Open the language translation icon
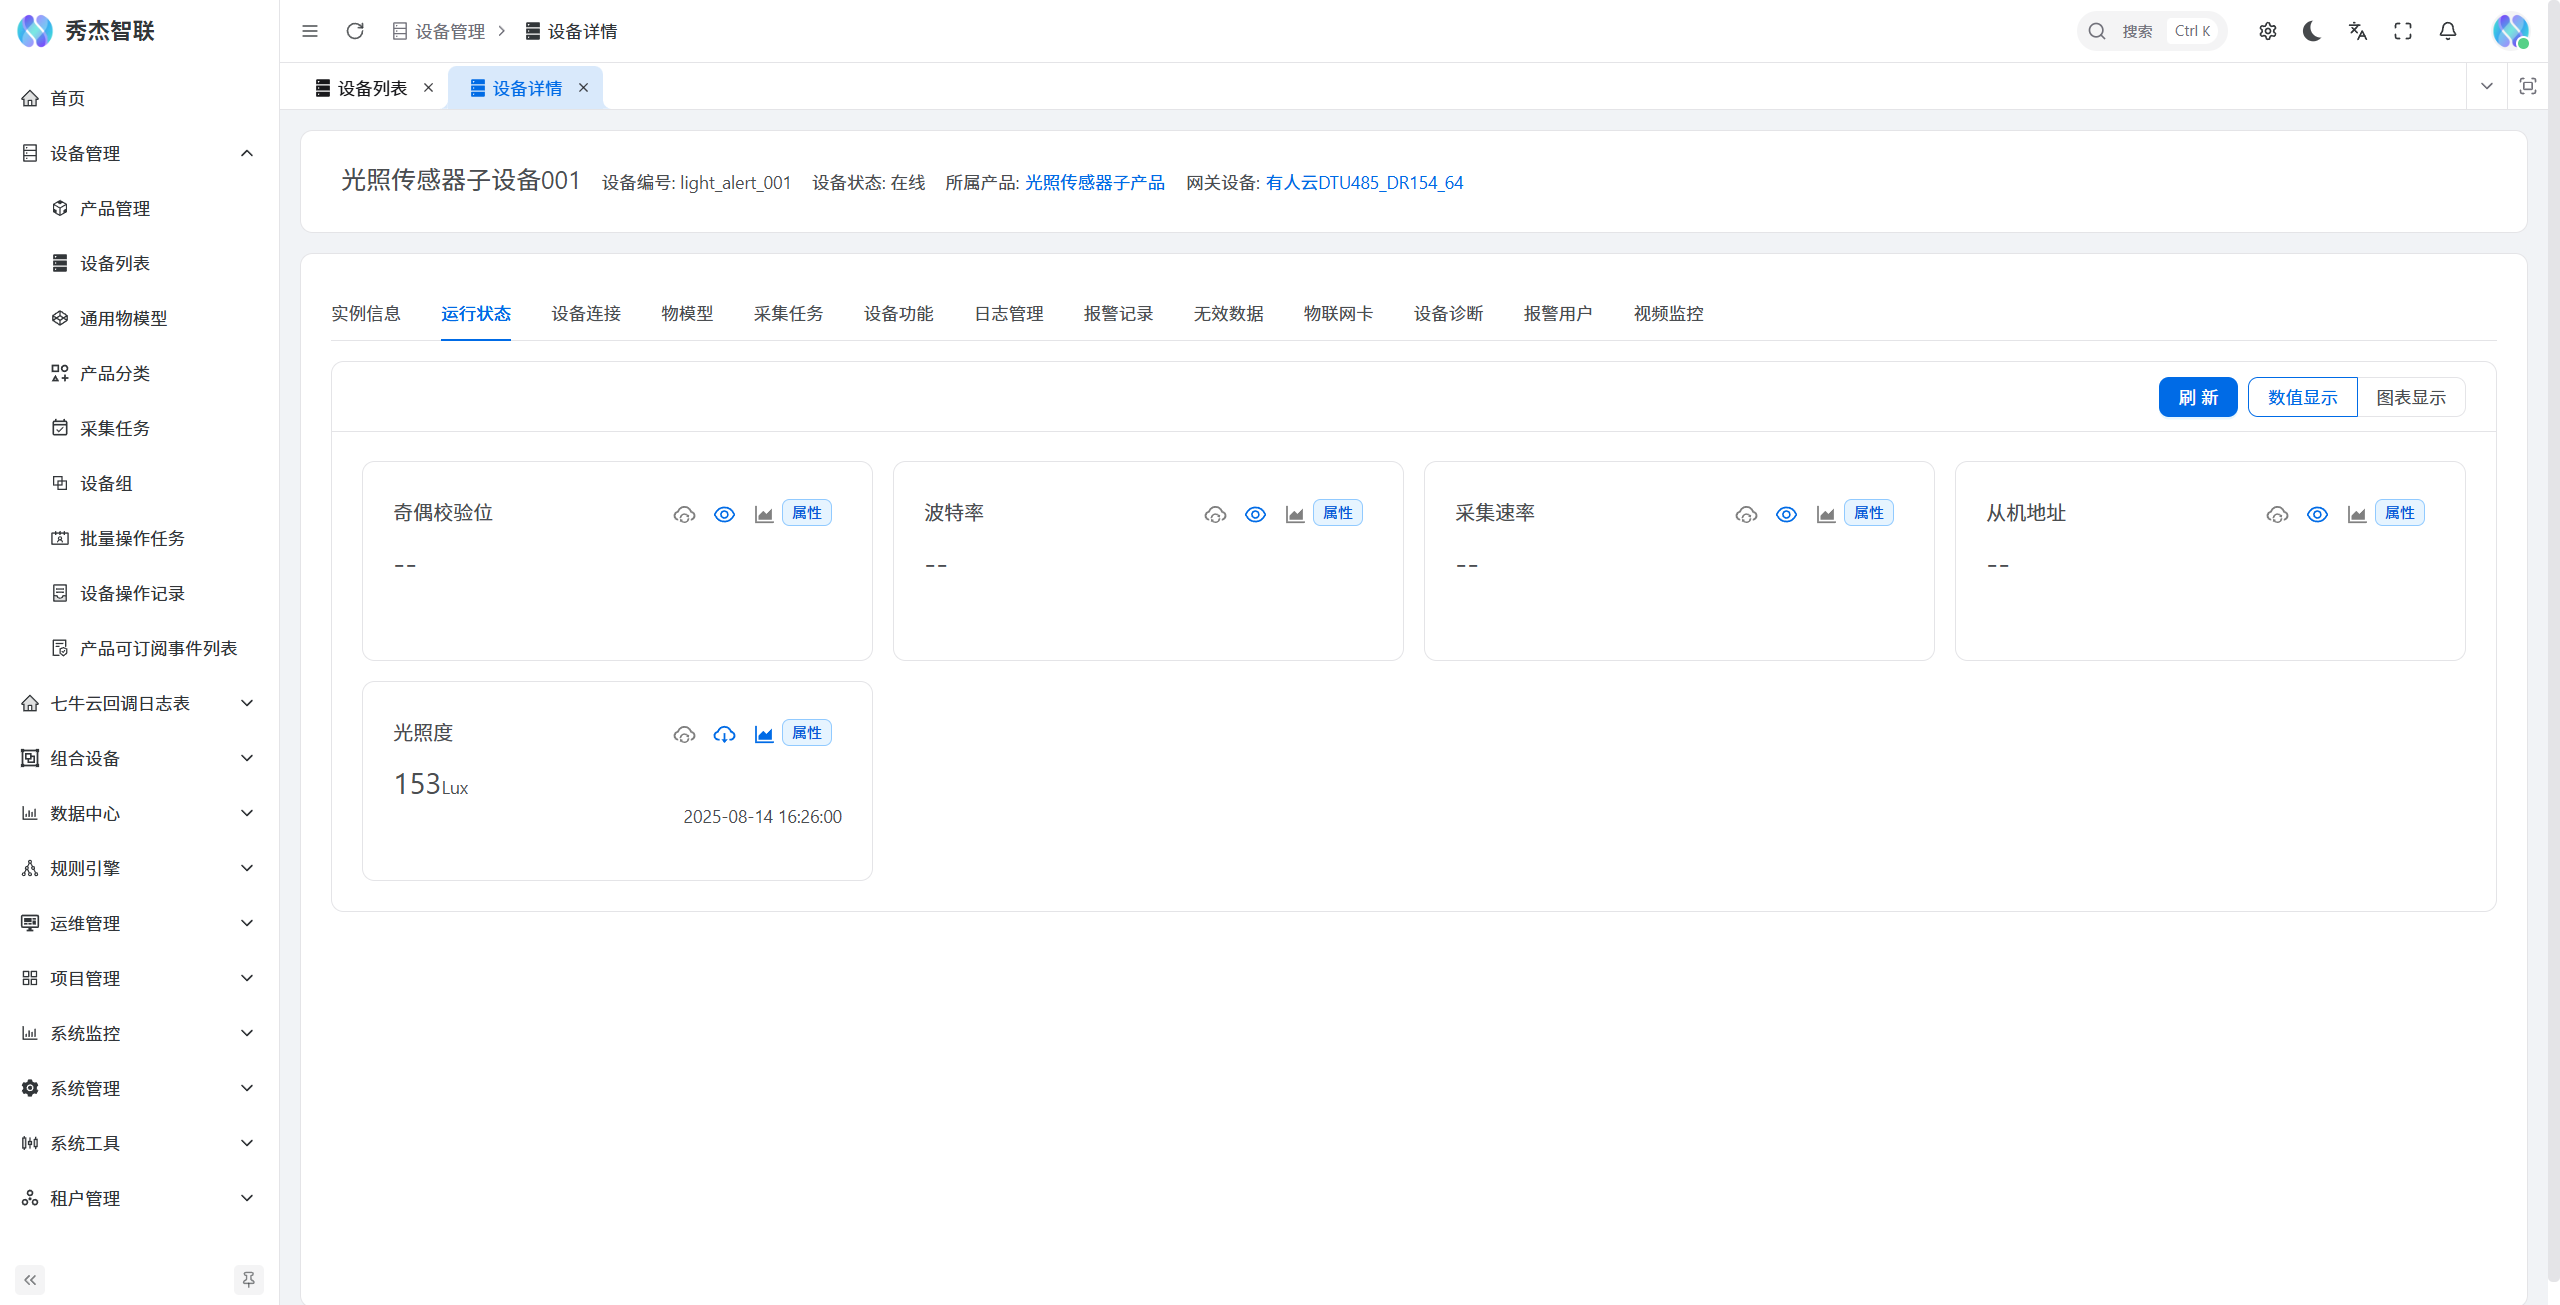Screen dimensions: 2560x1305 coord(2358,31)
